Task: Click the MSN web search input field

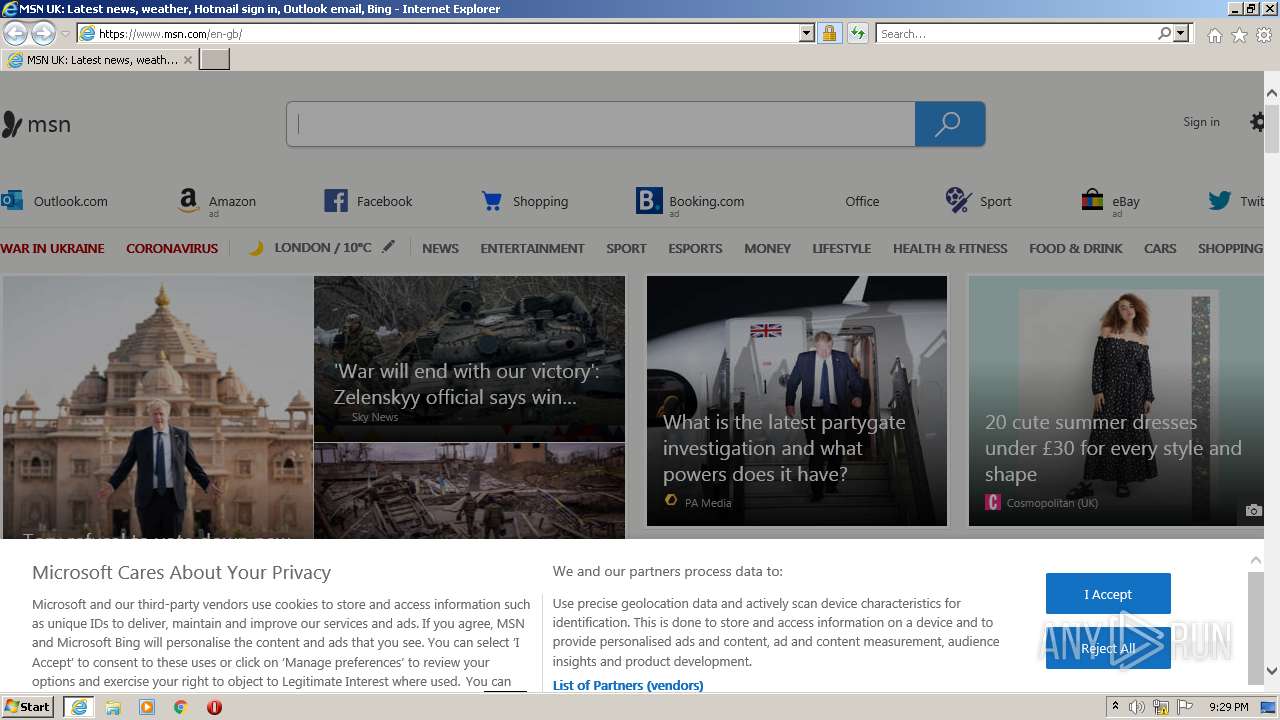Action: pos(601,124)
